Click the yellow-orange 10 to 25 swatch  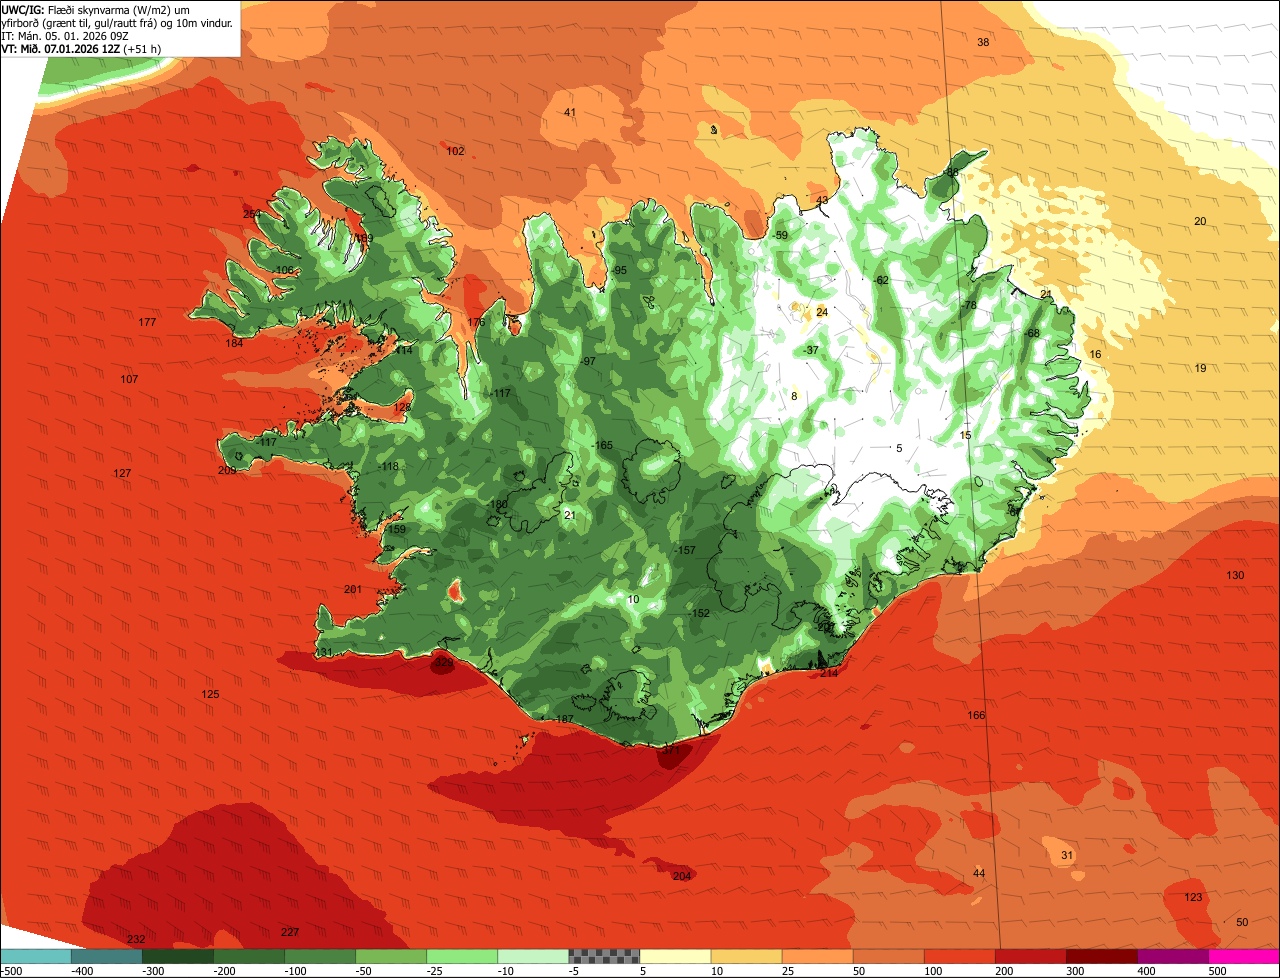pyautogui.click(x=746, y=956)
